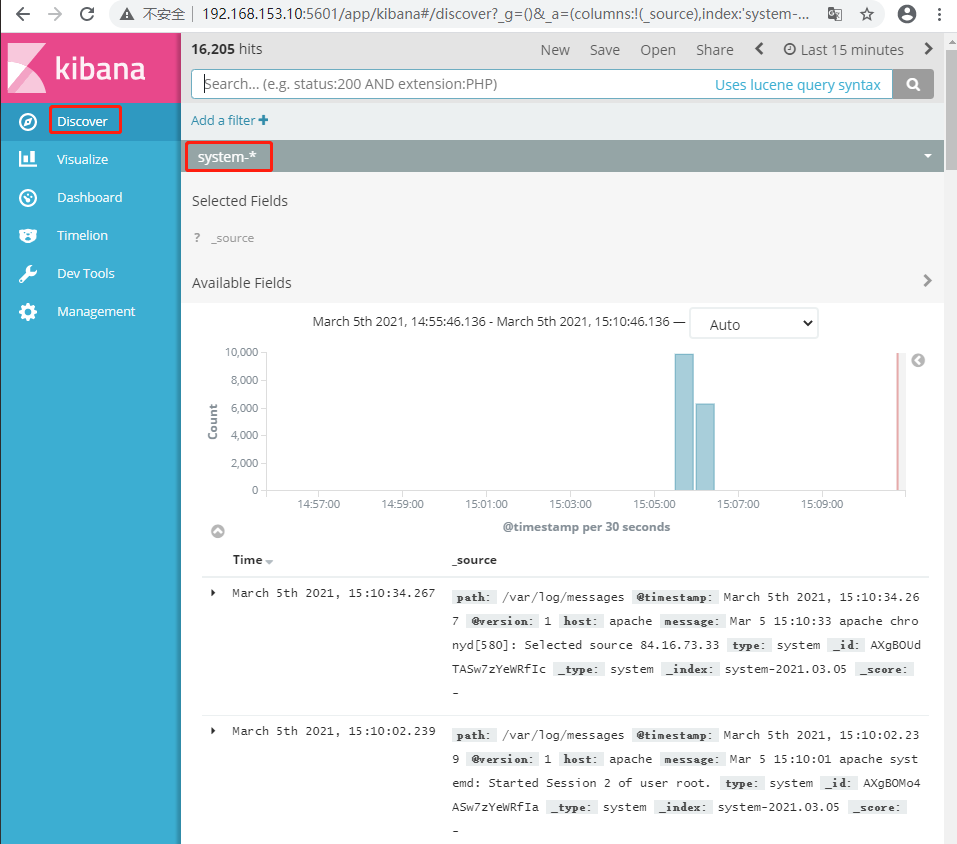The image size is (957, 844).
Task: Click the Dashboard gauge icon
Action: tap(27, 198)
